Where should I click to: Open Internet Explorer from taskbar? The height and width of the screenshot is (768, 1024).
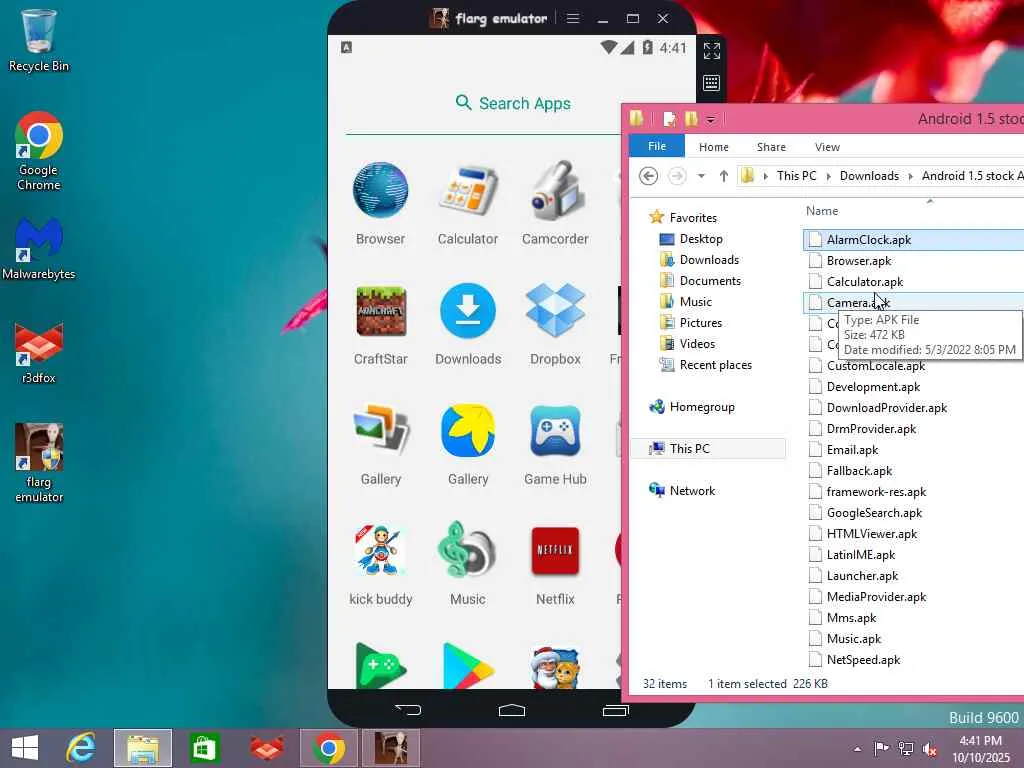pos(81,748)
